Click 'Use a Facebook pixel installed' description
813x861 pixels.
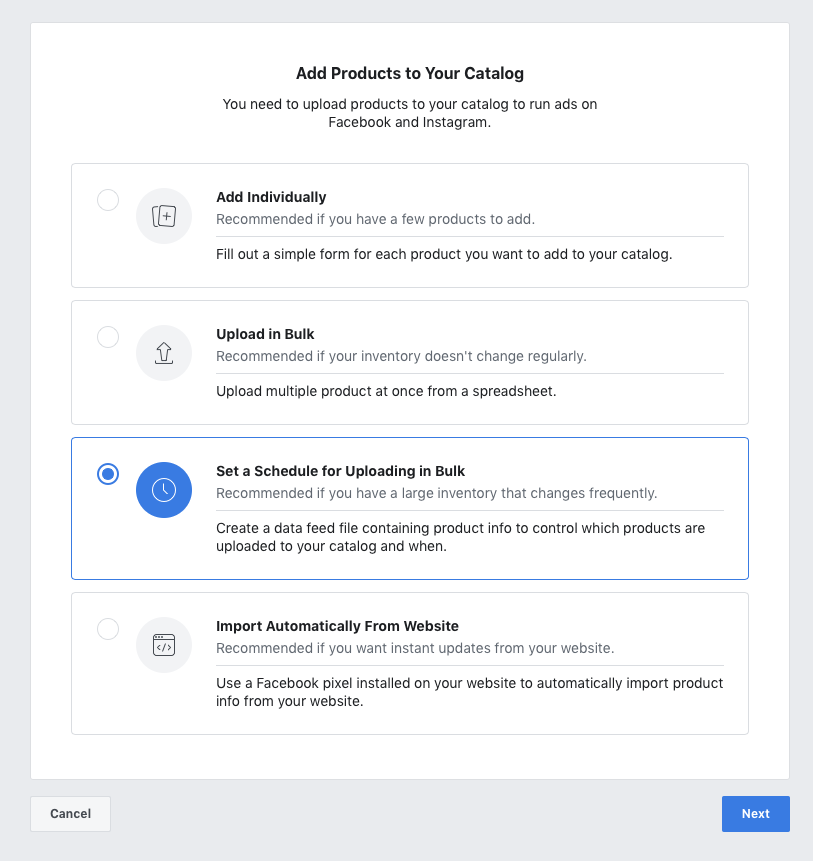click(x=469, y=692)
